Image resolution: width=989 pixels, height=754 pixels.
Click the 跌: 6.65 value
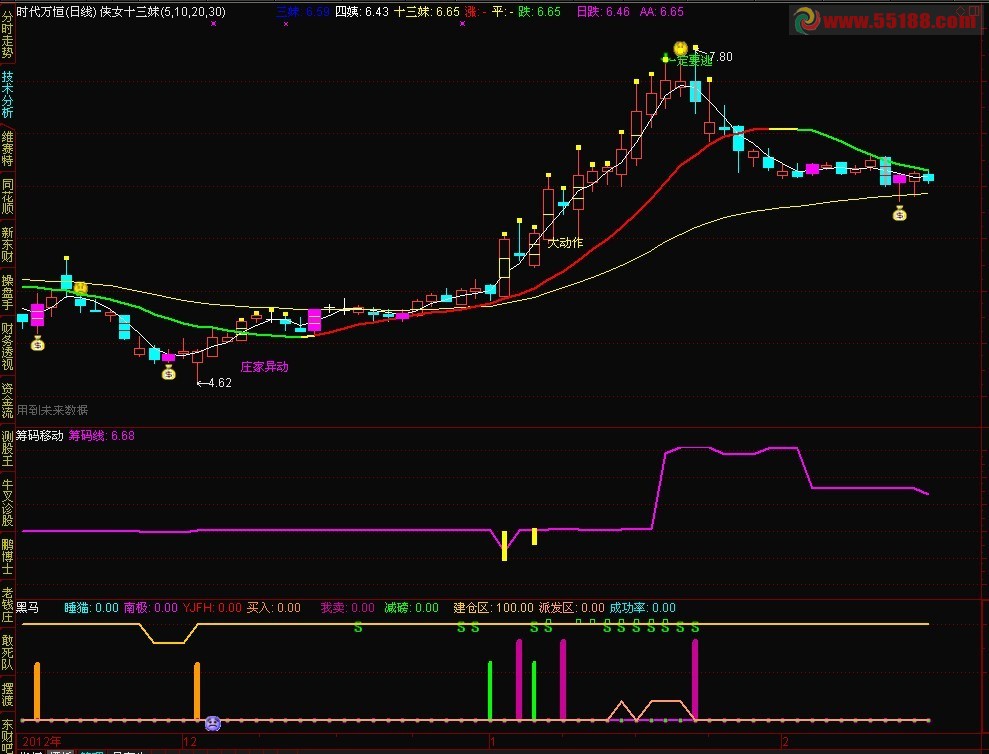point(539,11)
